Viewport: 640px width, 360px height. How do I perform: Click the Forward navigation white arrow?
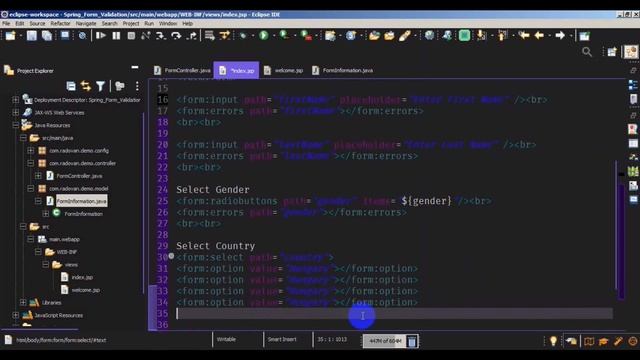coord(560,36)
